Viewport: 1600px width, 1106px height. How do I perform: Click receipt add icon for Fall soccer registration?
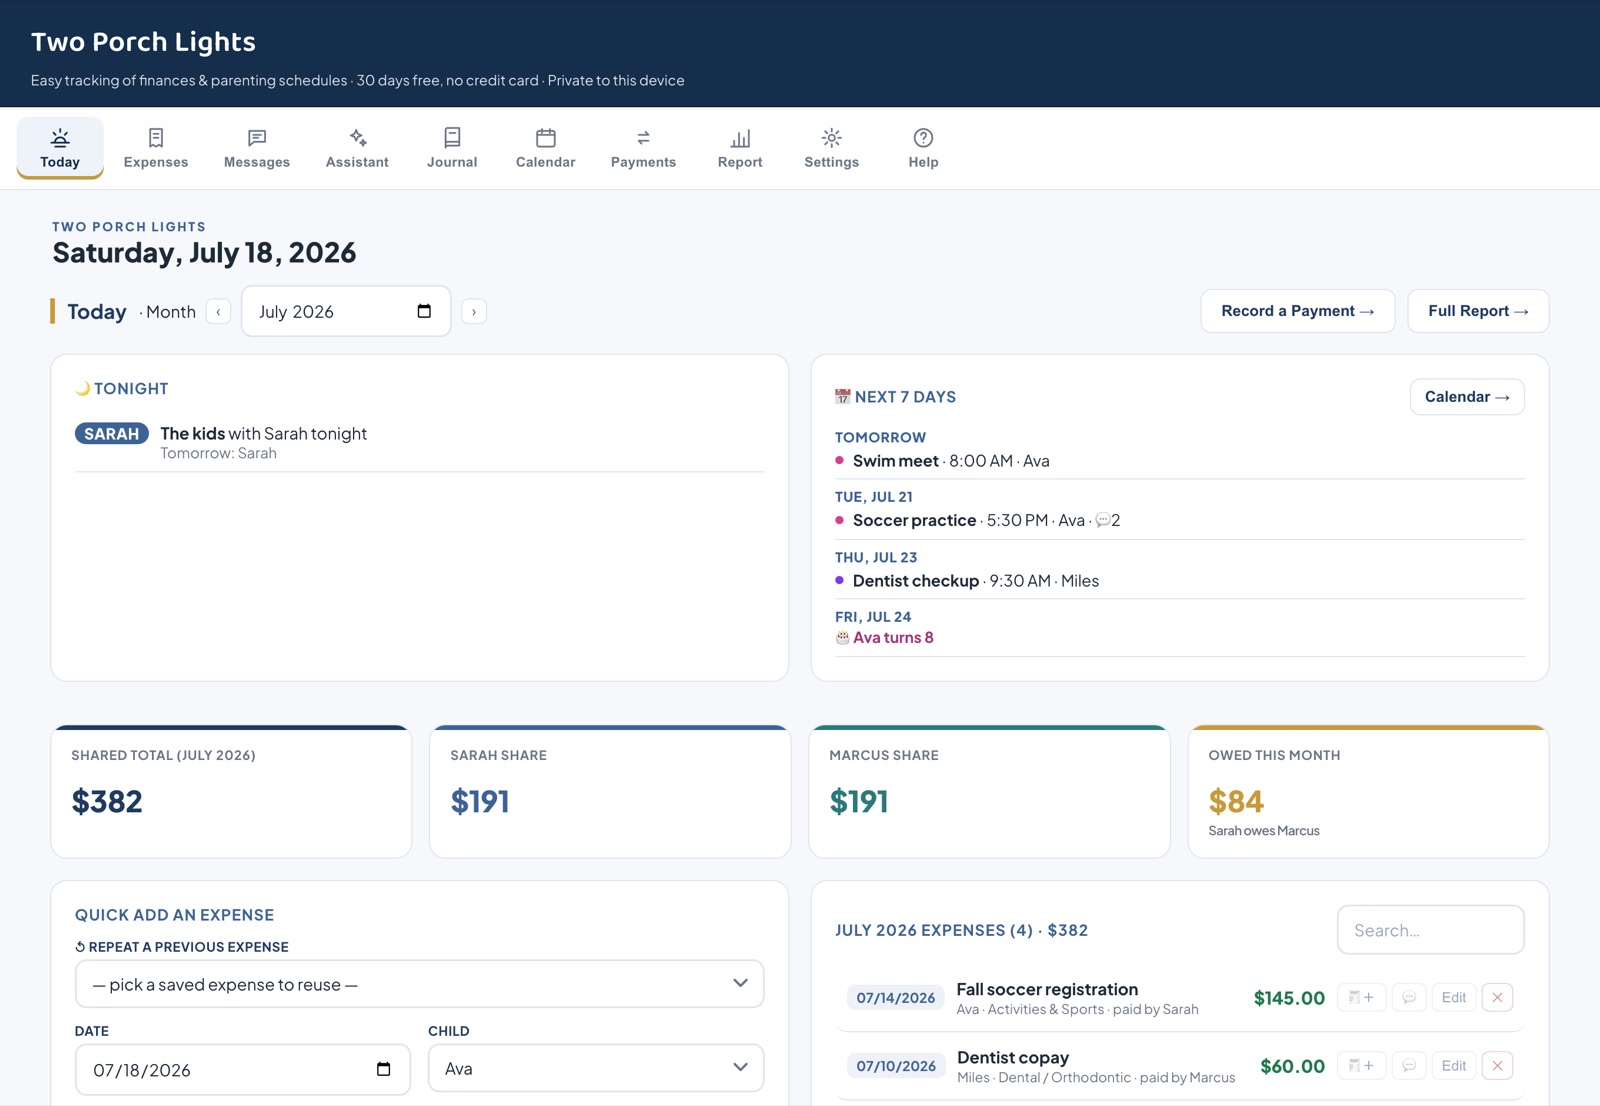coord(1361,997)
